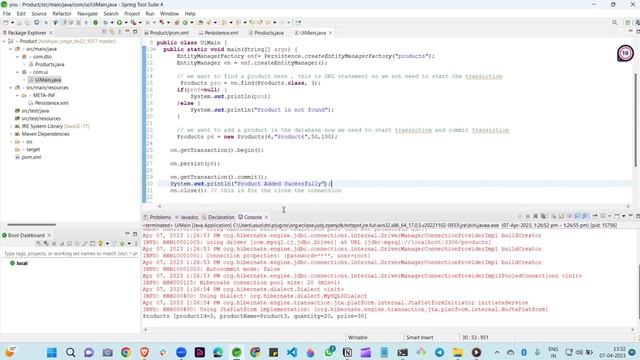Click the green Run button in toolbar

[x=119, y=22]
